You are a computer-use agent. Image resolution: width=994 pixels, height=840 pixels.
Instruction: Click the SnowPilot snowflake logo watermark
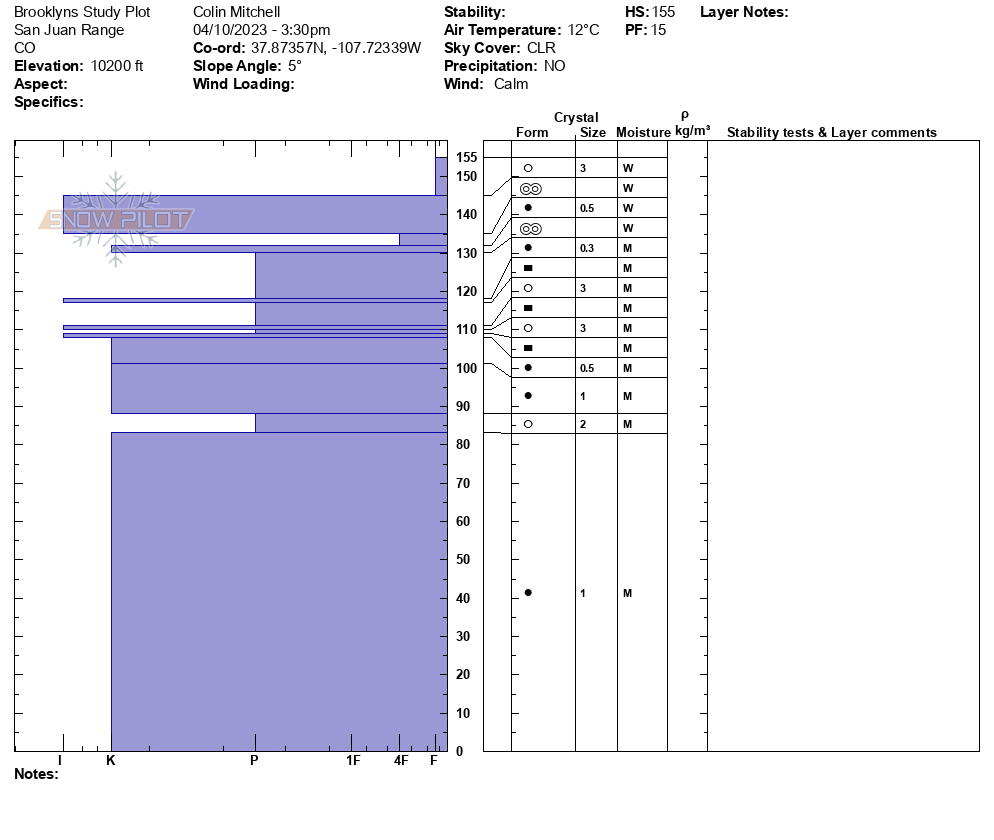click(116, 219)
